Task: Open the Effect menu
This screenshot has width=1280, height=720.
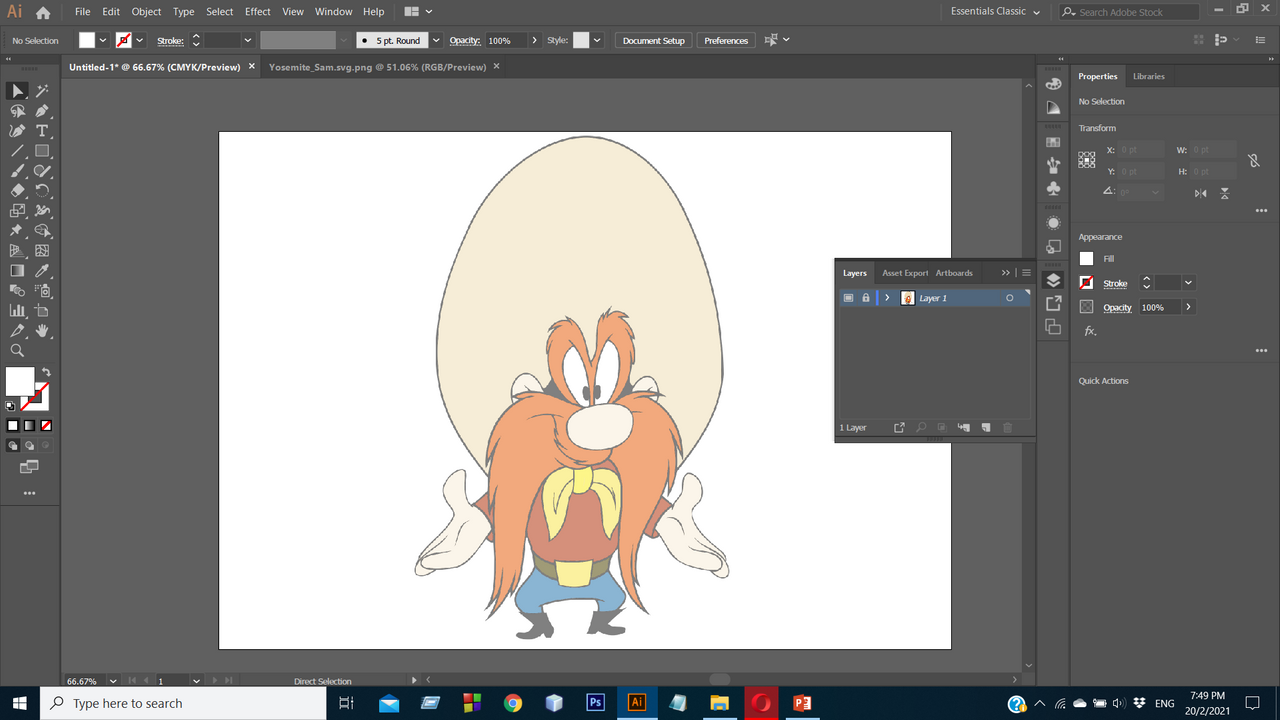Action: coord(257,12)
